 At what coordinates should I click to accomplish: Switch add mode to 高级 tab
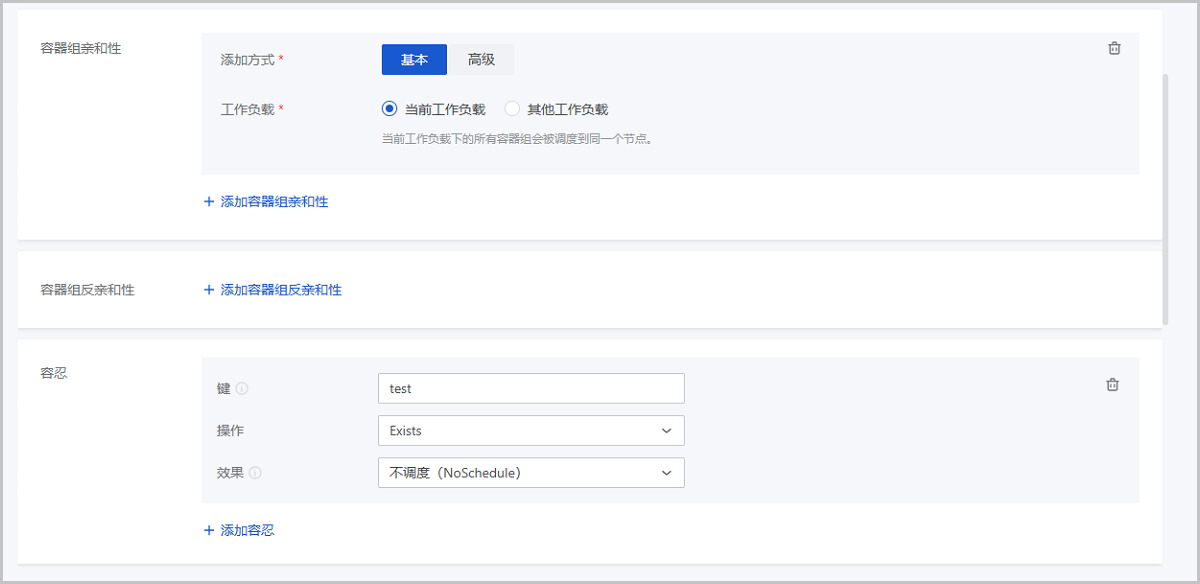pos(481,59)
